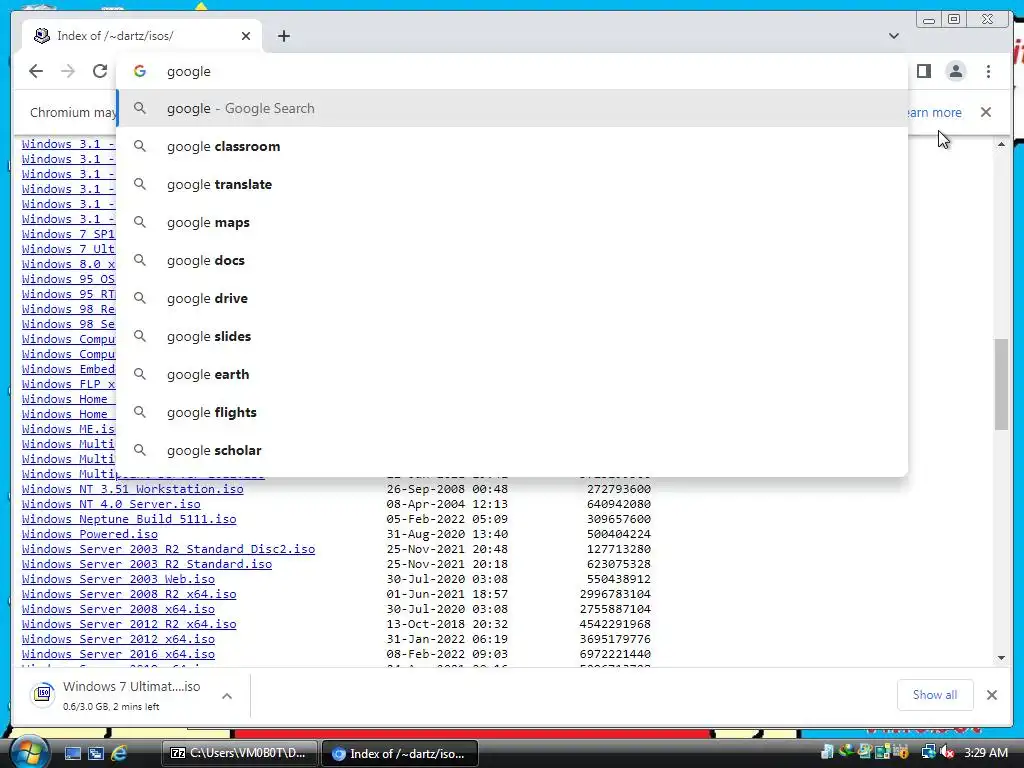Viewport: 1024px width, 768px height.
Task: Open Windows Server 2008 R2 x64.iso link
Action: pyautogui.click(x=129, y=594)
